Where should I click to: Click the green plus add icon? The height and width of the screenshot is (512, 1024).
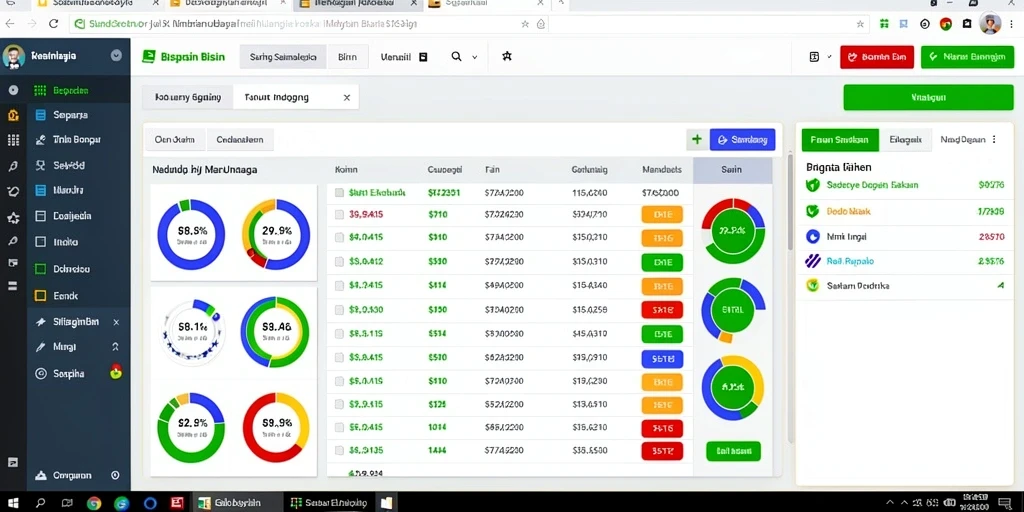click(697, 139)
